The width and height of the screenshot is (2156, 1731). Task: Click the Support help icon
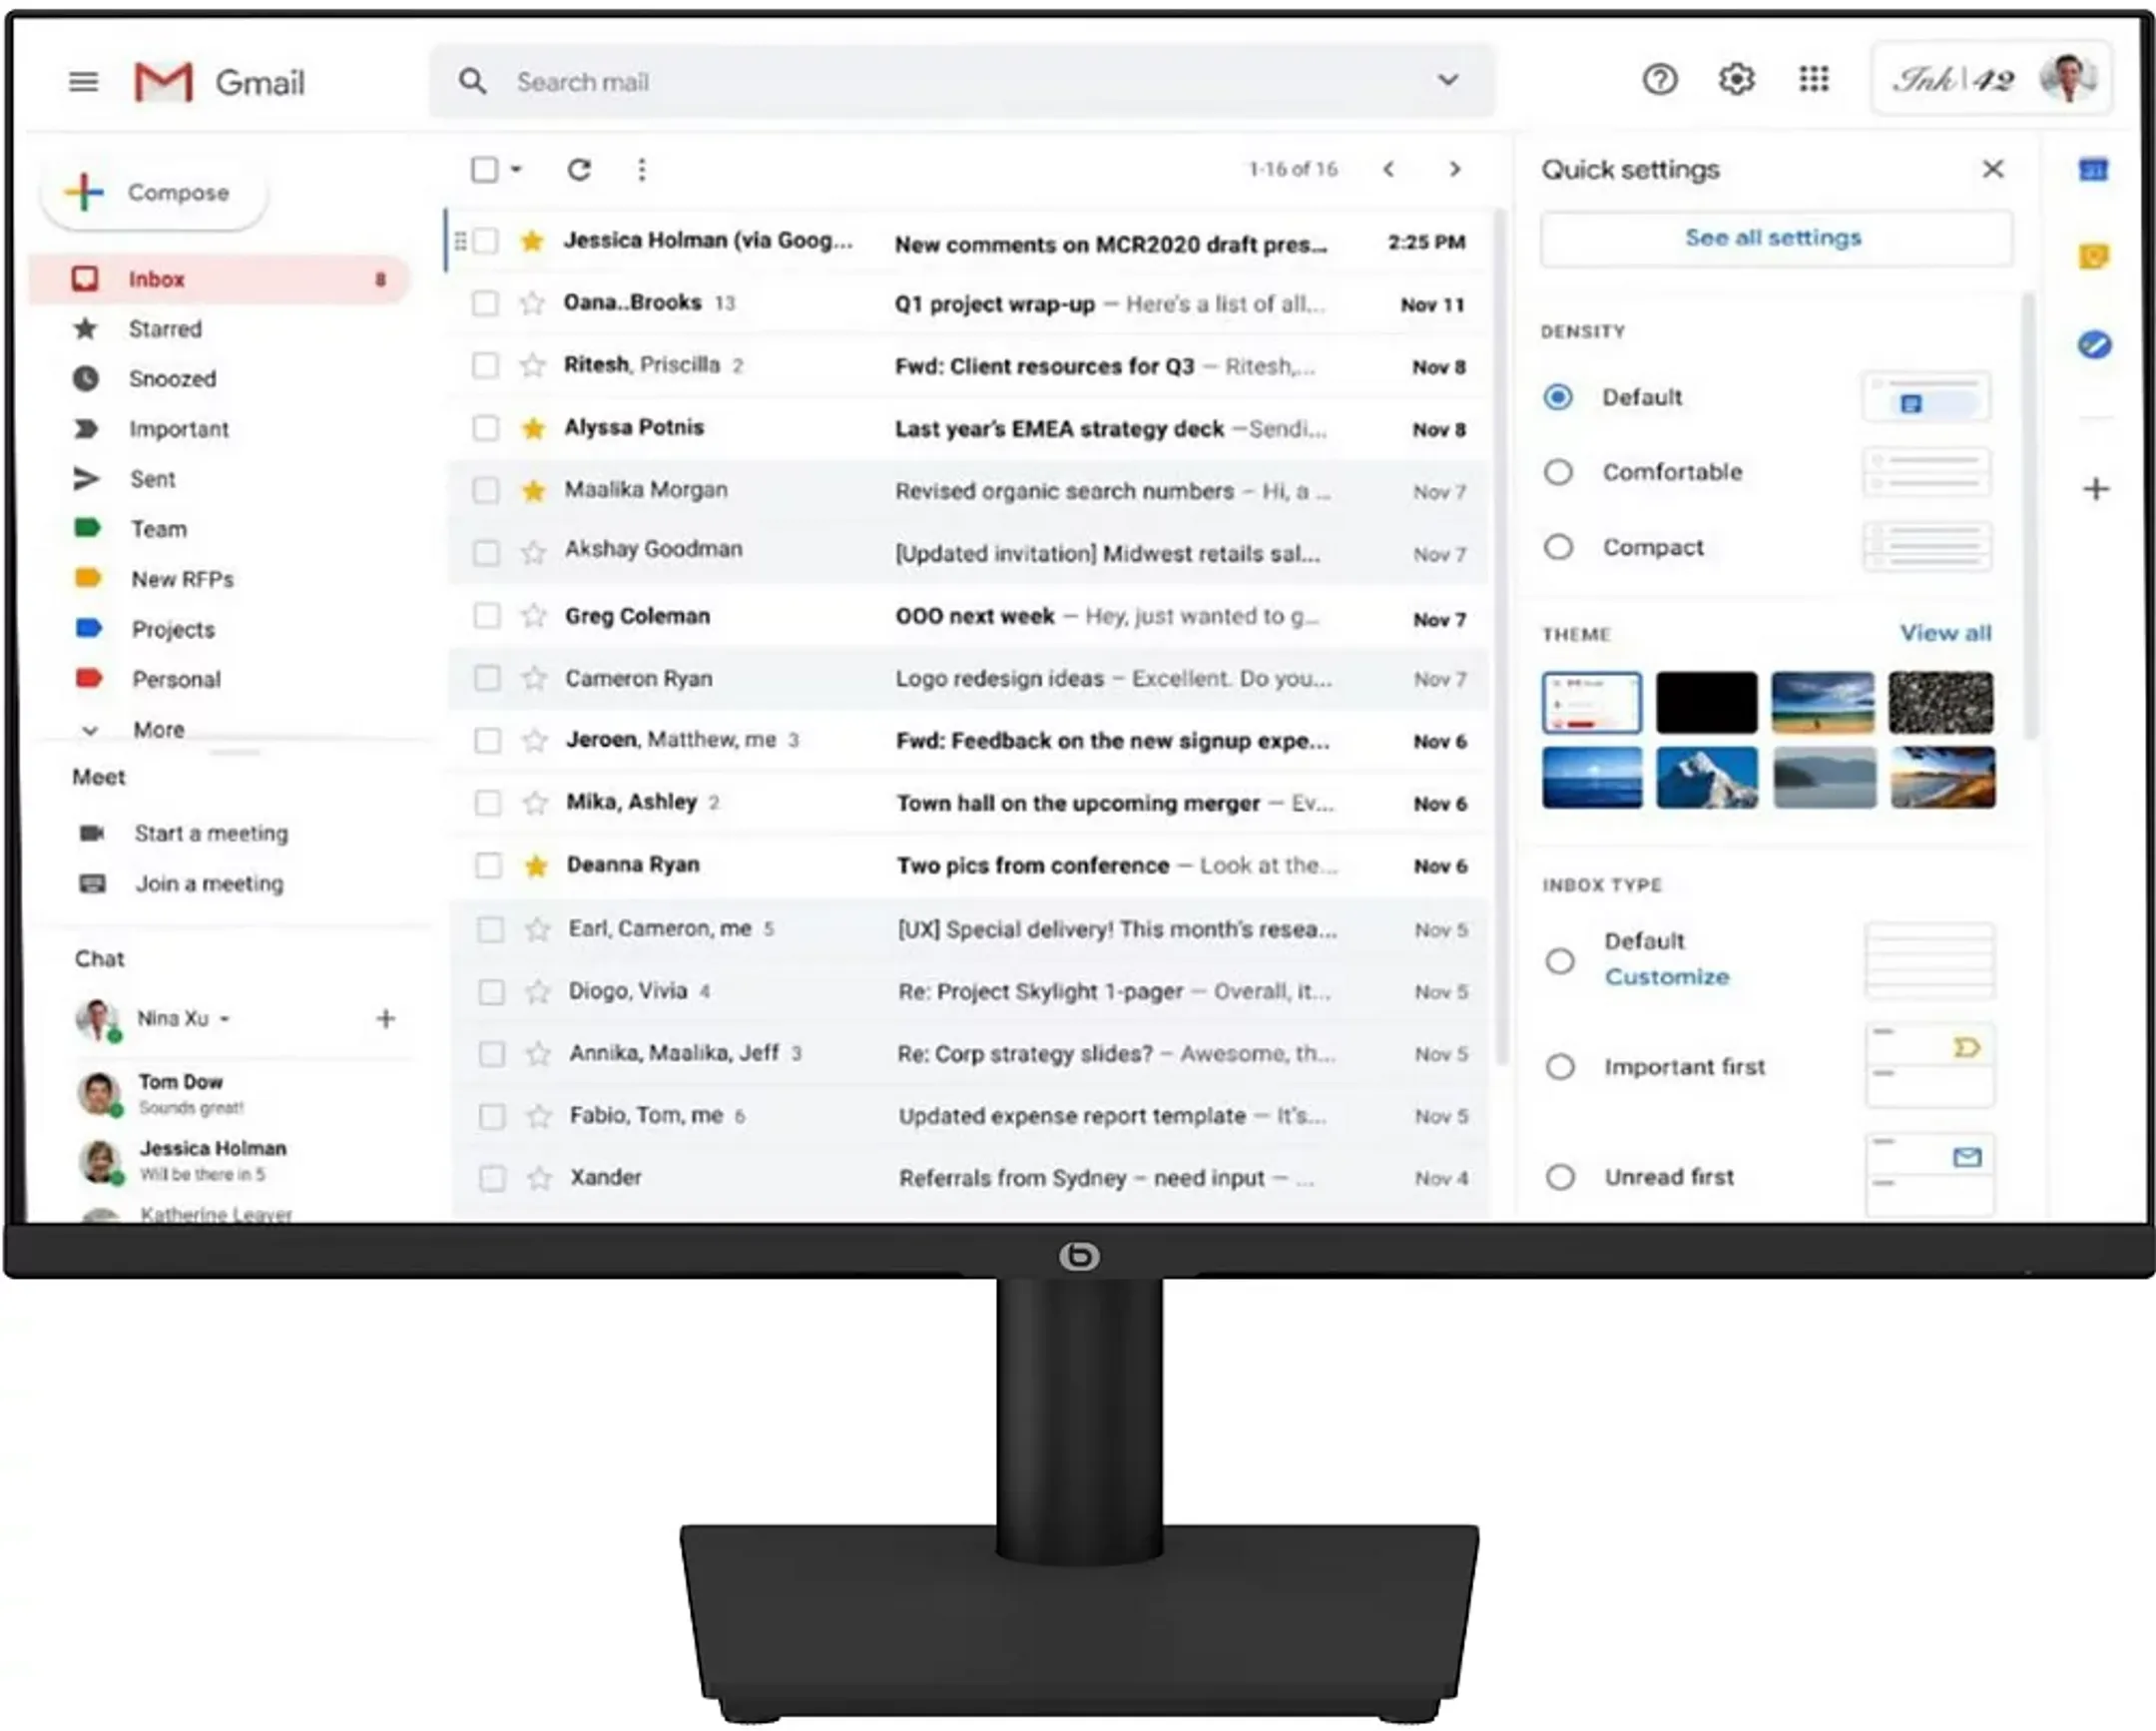pyautogui.click(x=1659, y=80)
